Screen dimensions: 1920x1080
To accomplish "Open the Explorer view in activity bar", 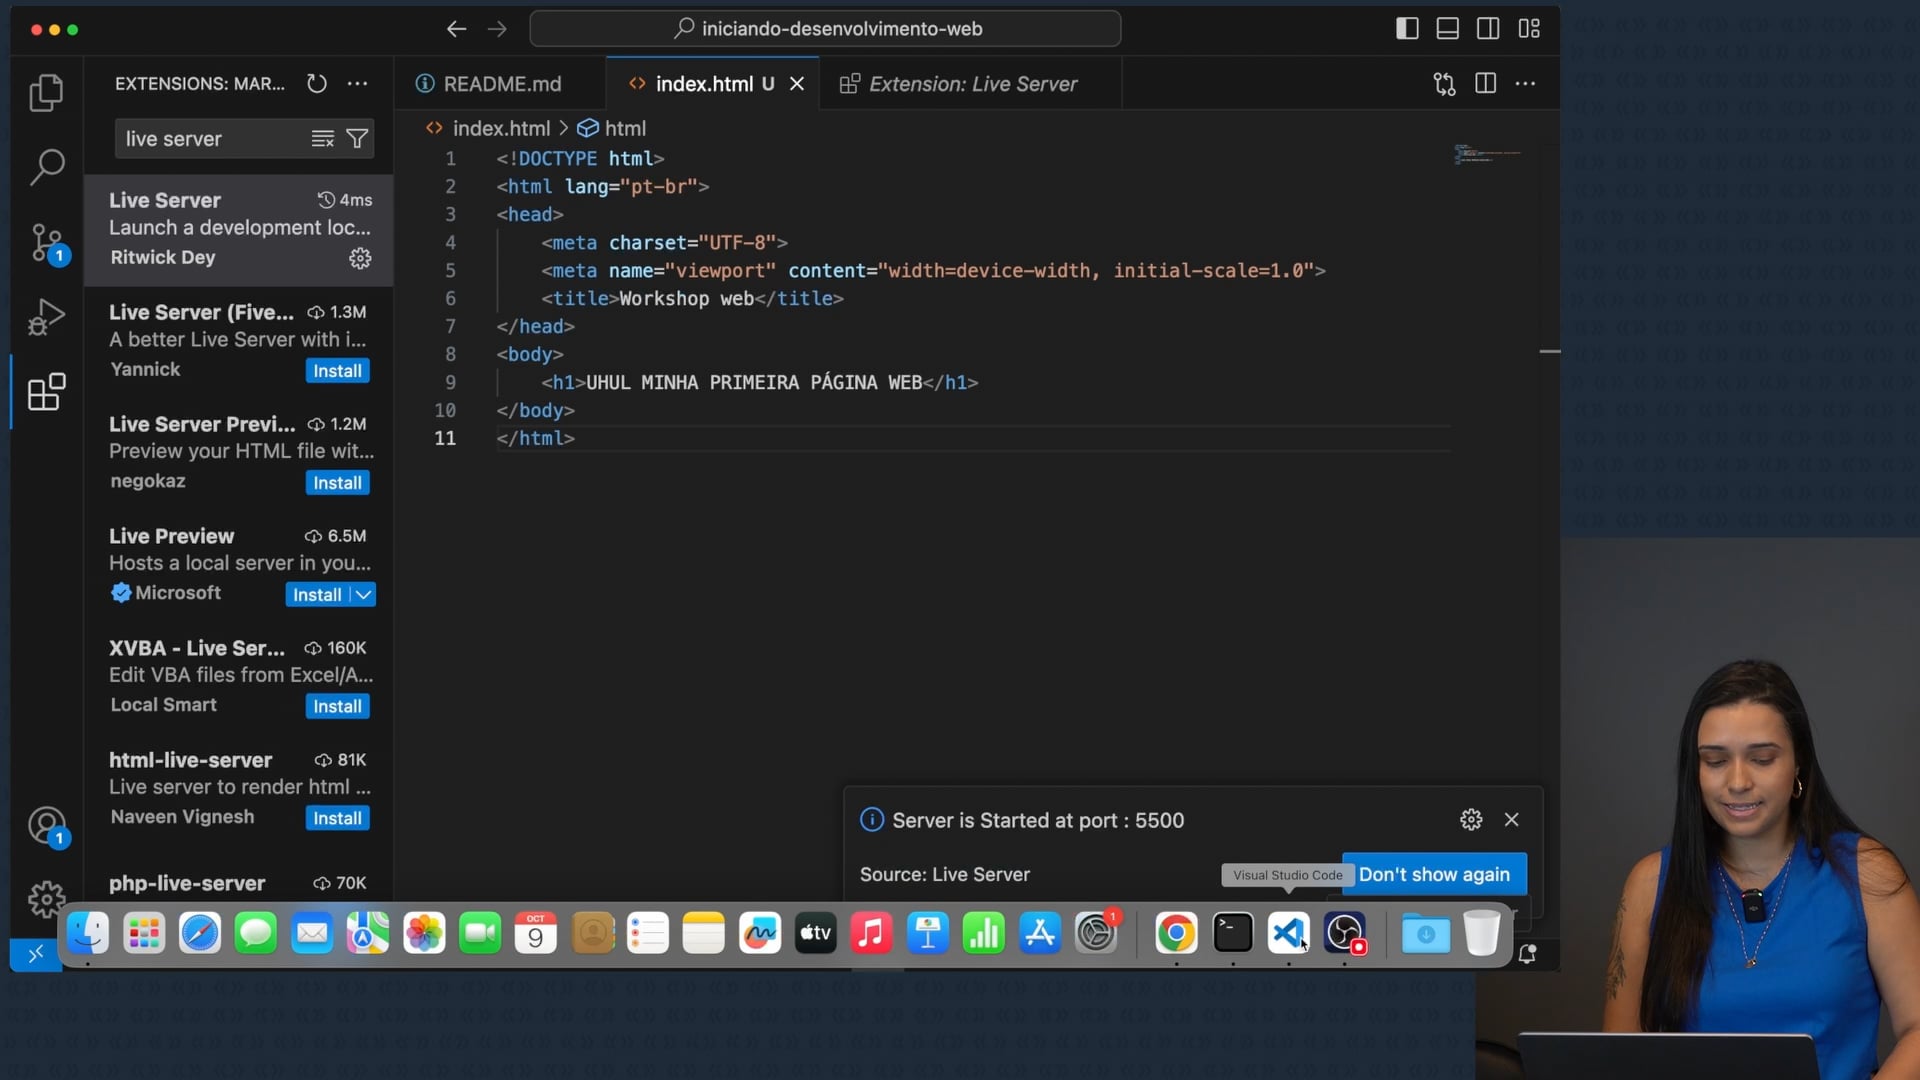I will (46, 93).
